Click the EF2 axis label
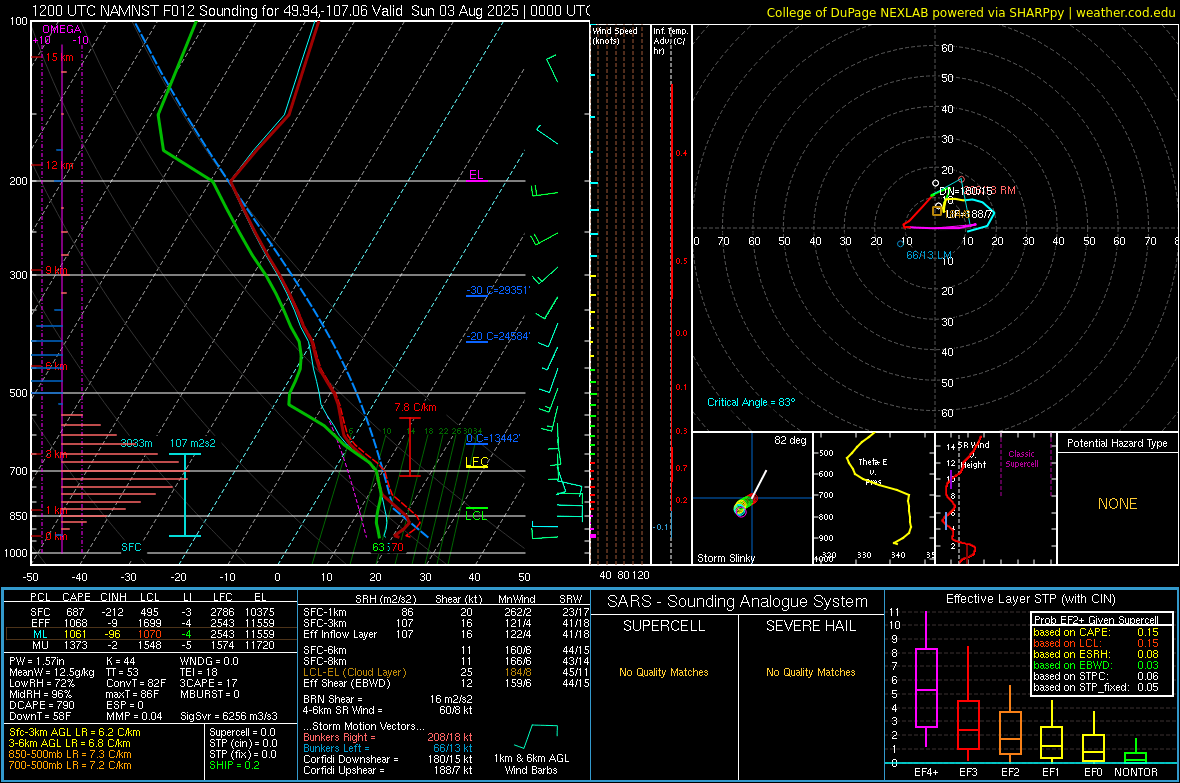The image size is (1180, 783). (1010, 772)
